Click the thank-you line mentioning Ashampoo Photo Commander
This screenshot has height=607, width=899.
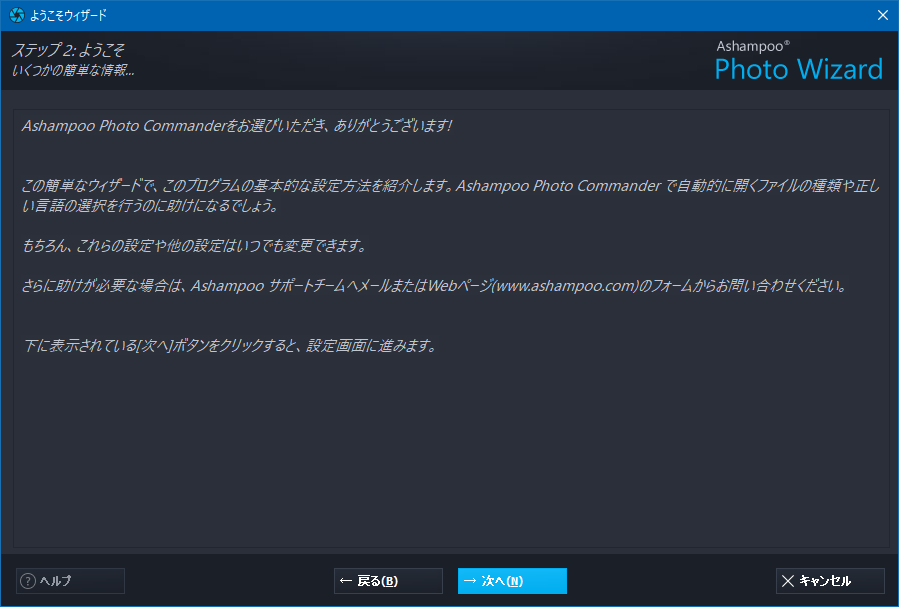click(x=237, y=126)
